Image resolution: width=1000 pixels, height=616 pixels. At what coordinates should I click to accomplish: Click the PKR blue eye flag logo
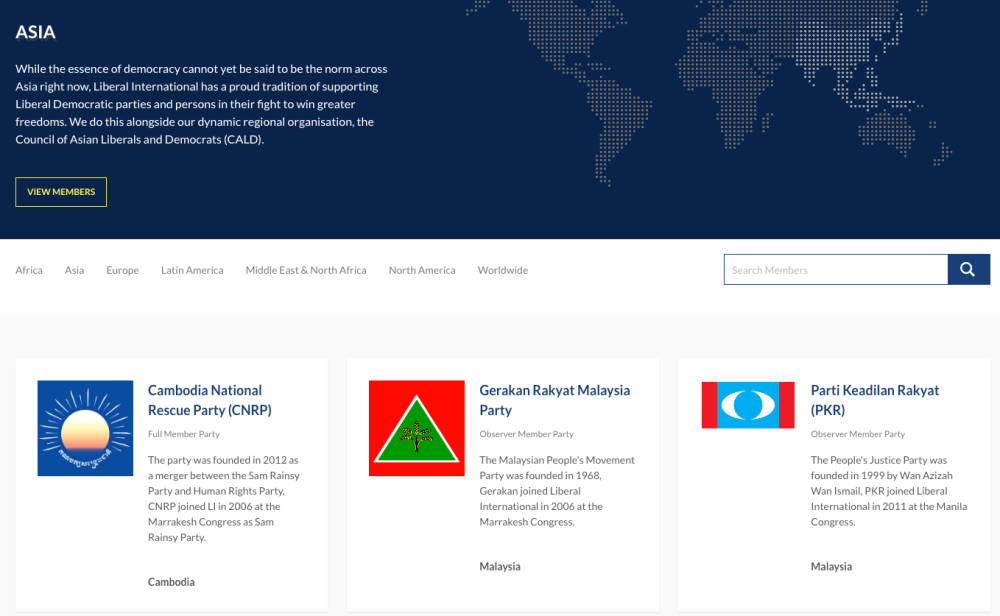[x=747, y=405]
